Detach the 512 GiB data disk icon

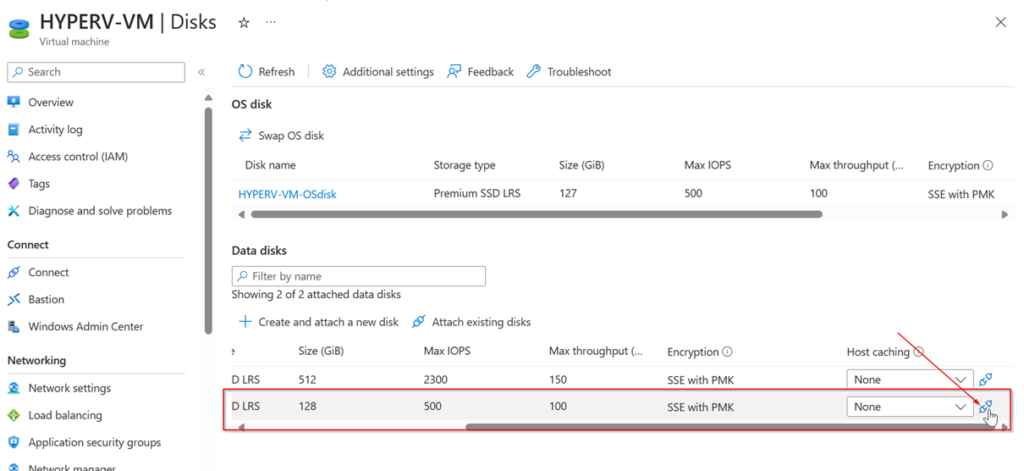coord(986,379)
